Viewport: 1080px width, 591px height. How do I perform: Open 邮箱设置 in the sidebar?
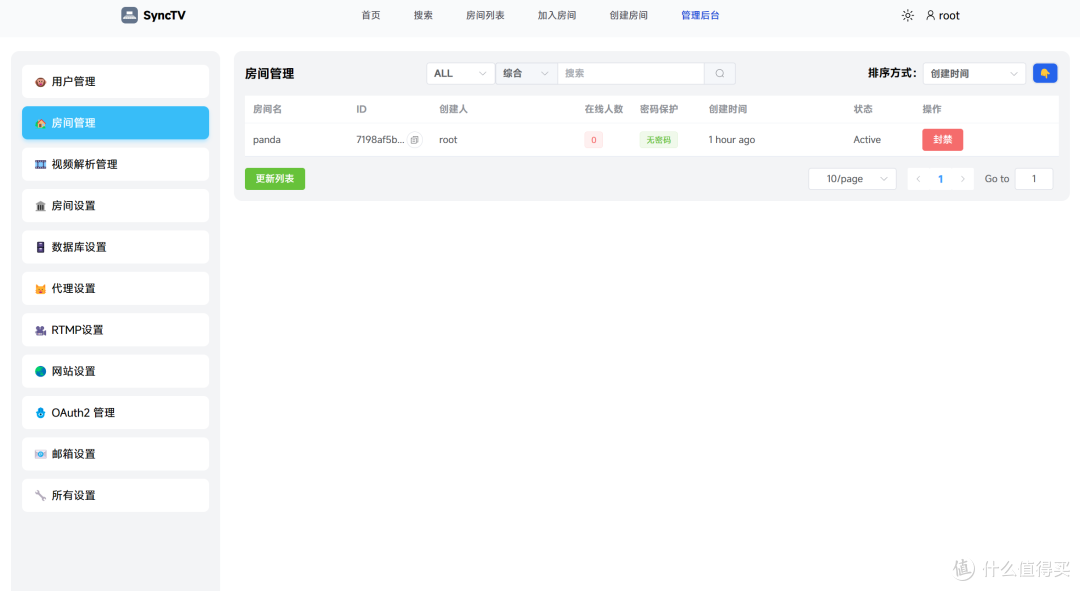[116, 453]
